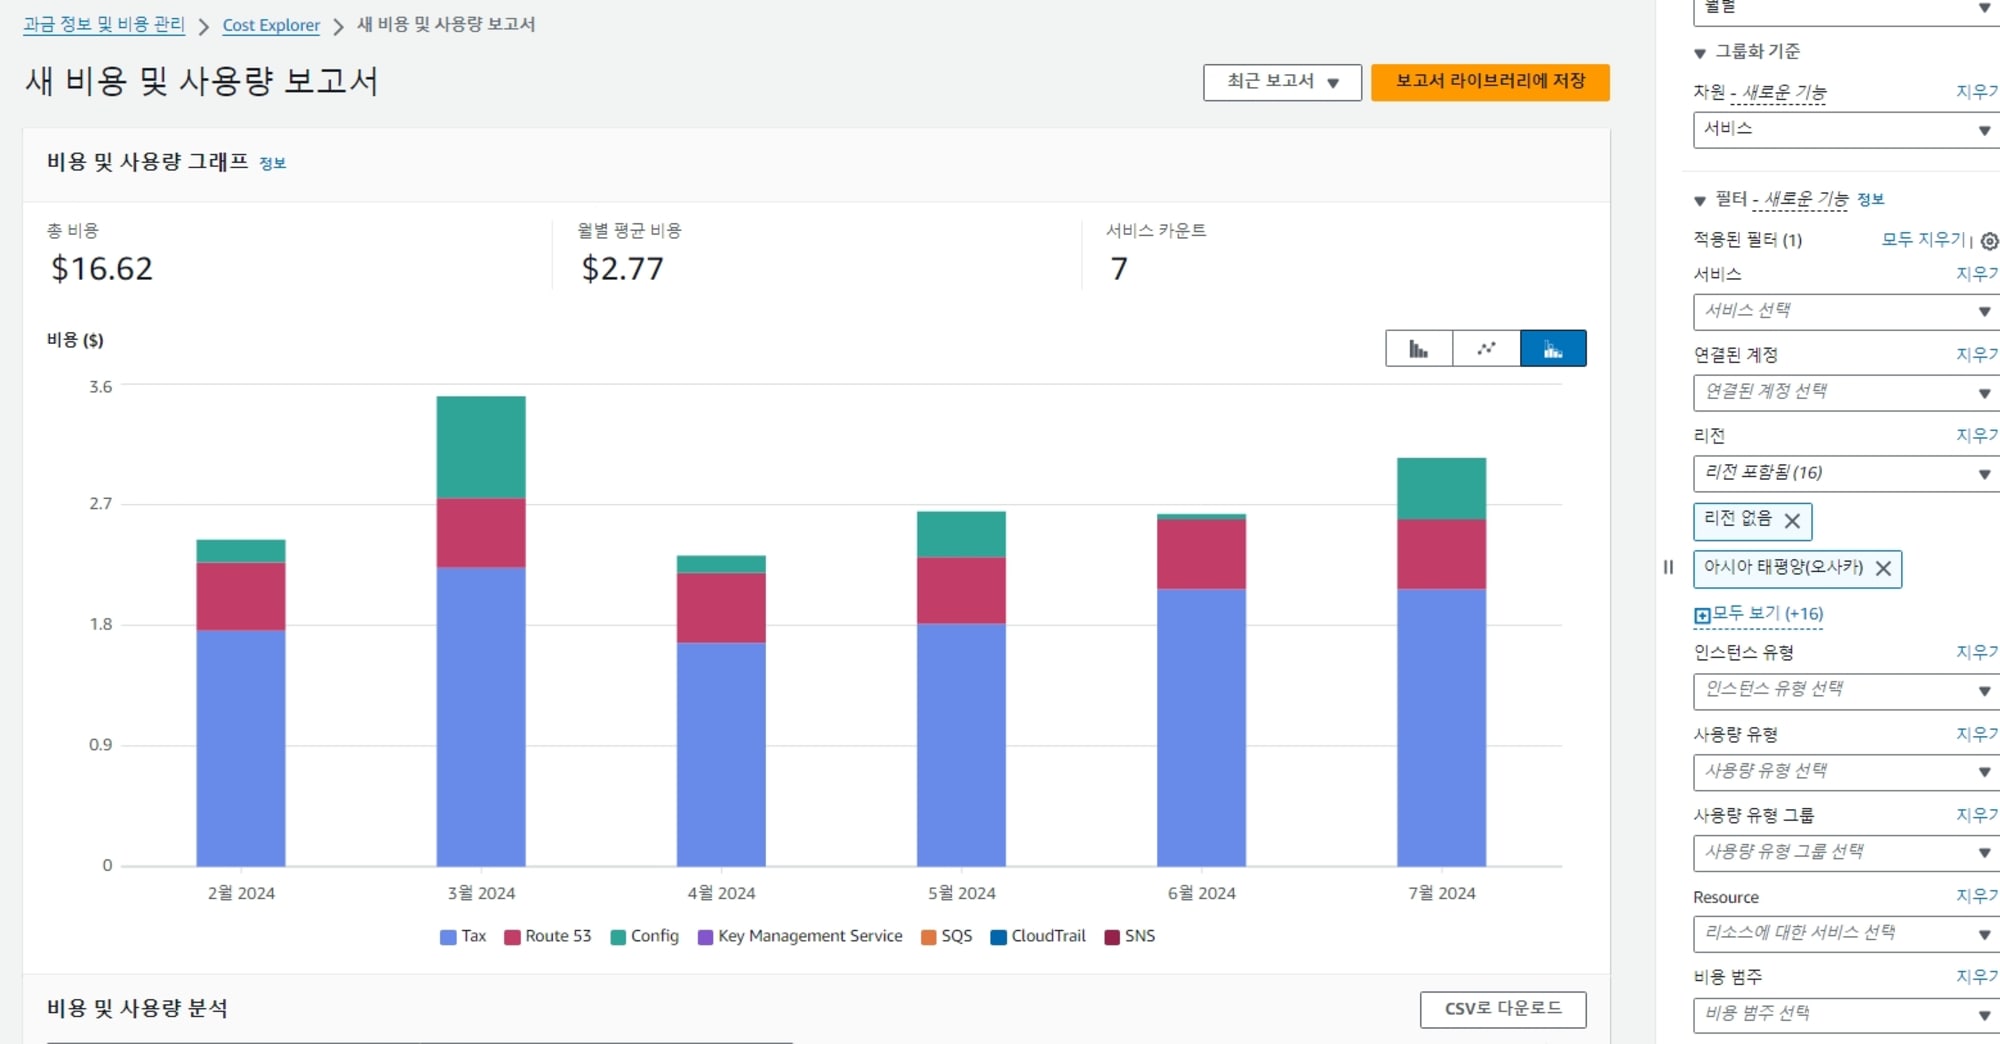Open the 비용 범주 선택 dropdown
Viewport: 2000px width, 1044px height.
pos(1846,1015)
